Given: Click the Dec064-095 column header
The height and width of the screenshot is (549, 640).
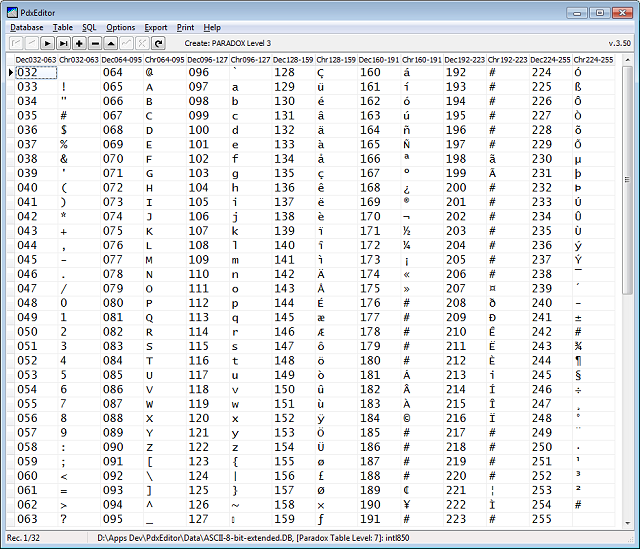Looking at the screenshot, I should 122,60.
